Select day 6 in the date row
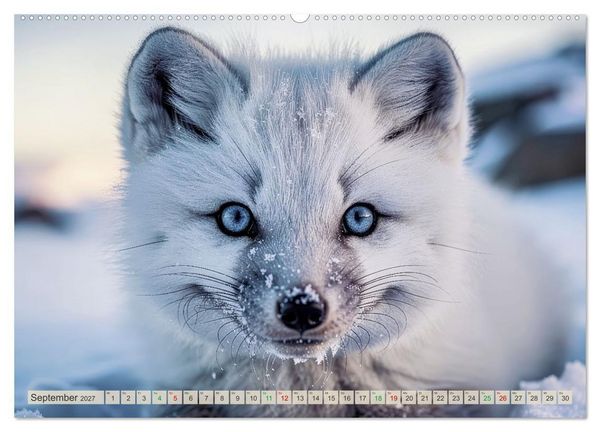Image resolution: width=600 pixels, height=432 pixels. click(x=191, y=398)
